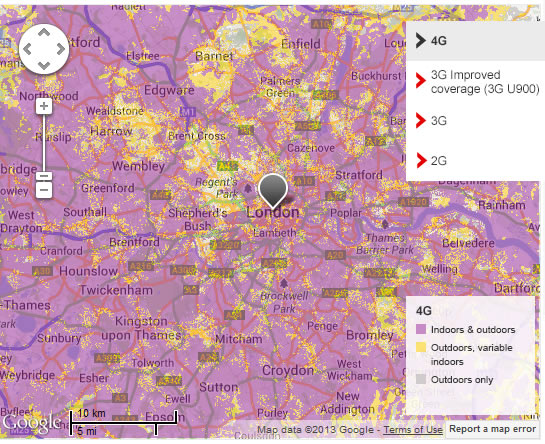Click purple Indoors & outdoors legend swatch
545x444 pixels.
[421, 329]
